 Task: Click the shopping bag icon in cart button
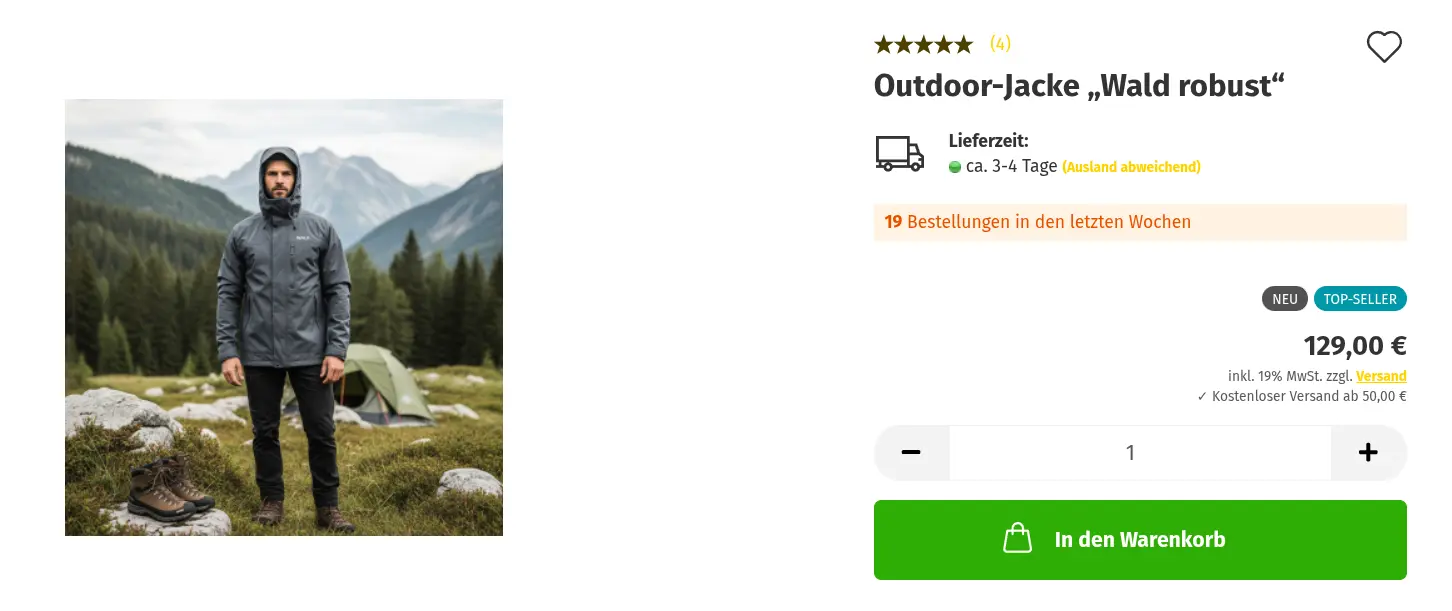pos(1017,538)
